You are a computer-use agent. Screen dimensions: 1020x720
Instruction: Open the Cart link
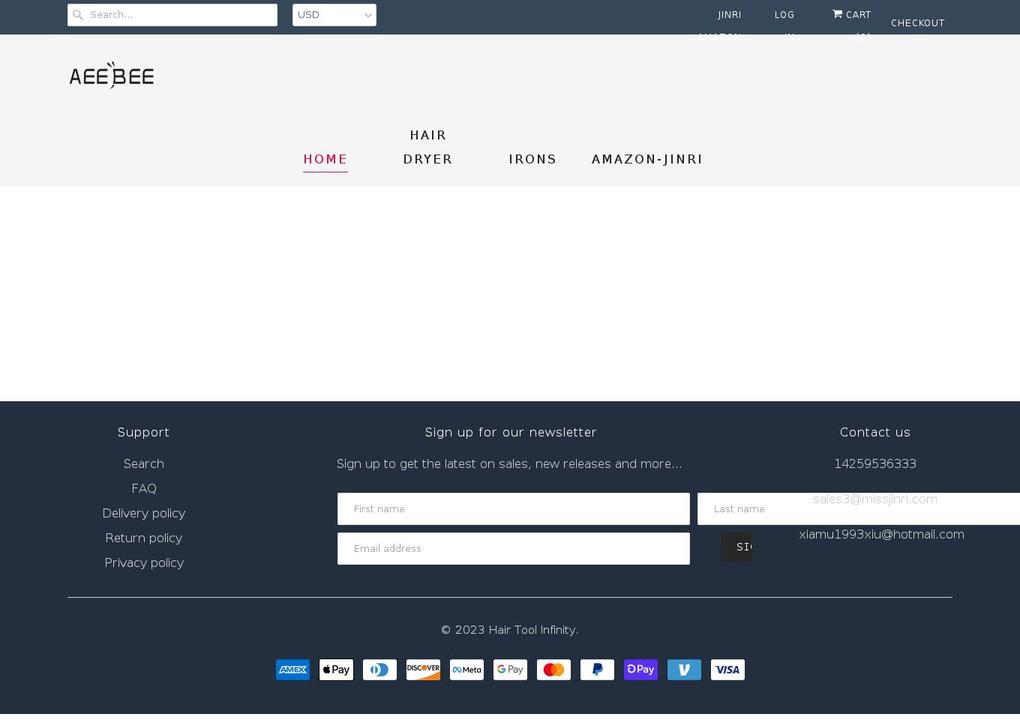(852, 15)
